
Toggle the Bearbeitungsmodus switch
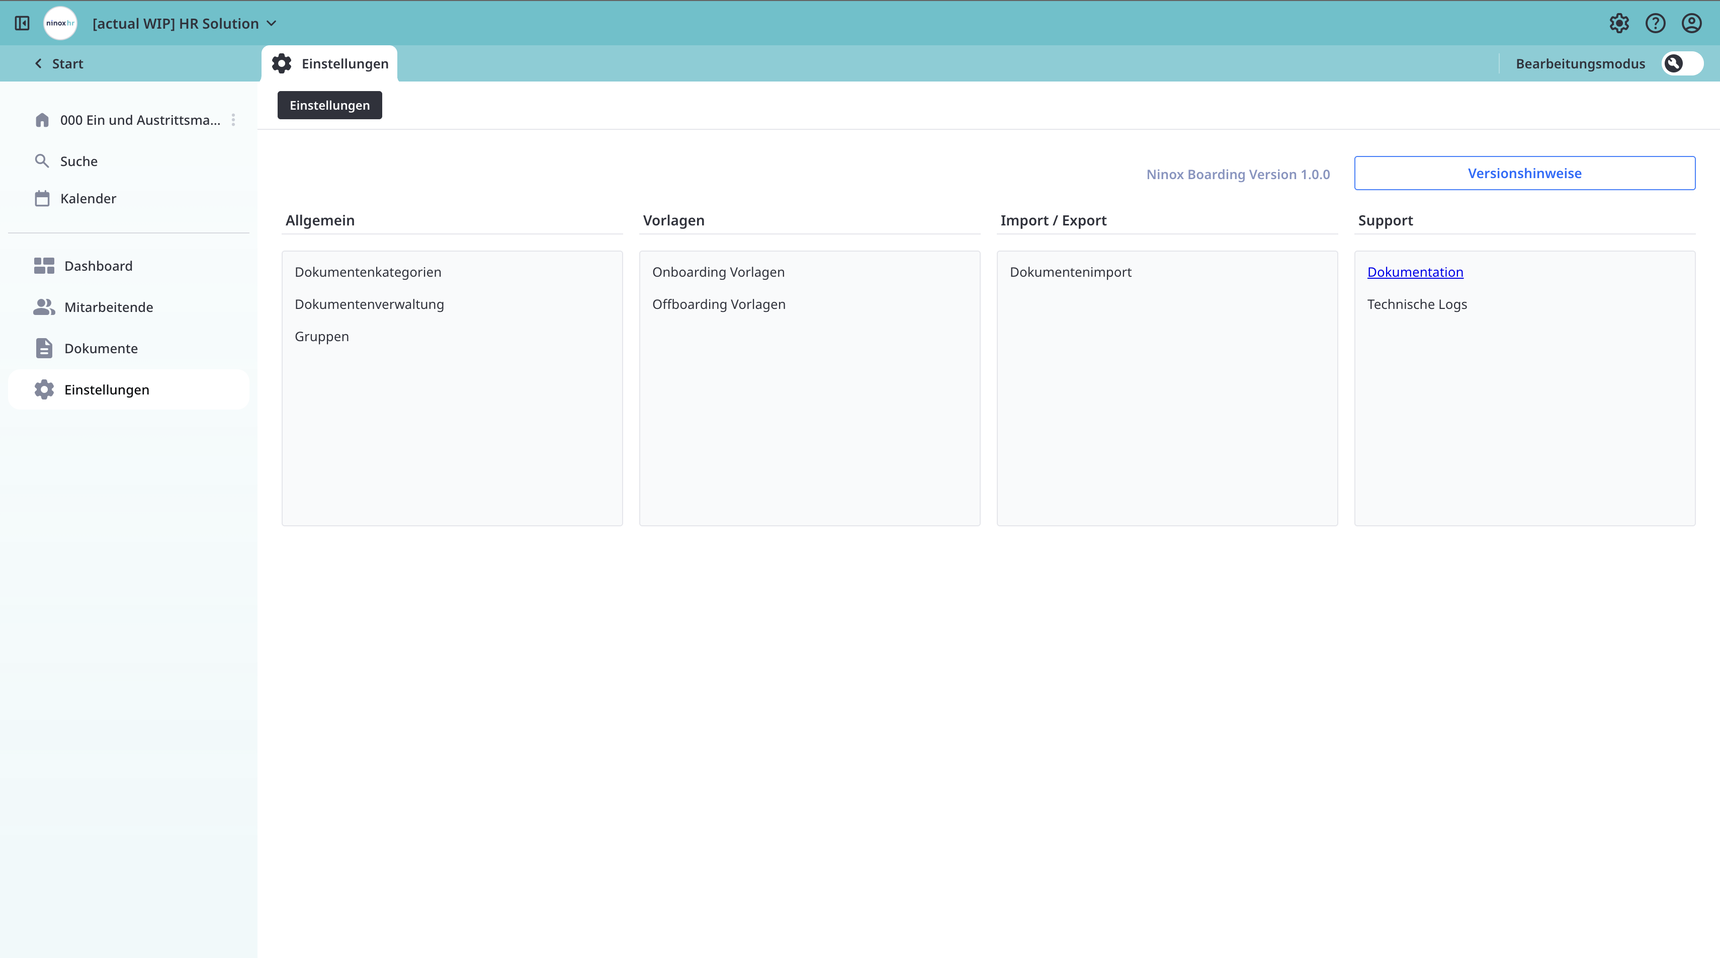(x=1682, y=63)
